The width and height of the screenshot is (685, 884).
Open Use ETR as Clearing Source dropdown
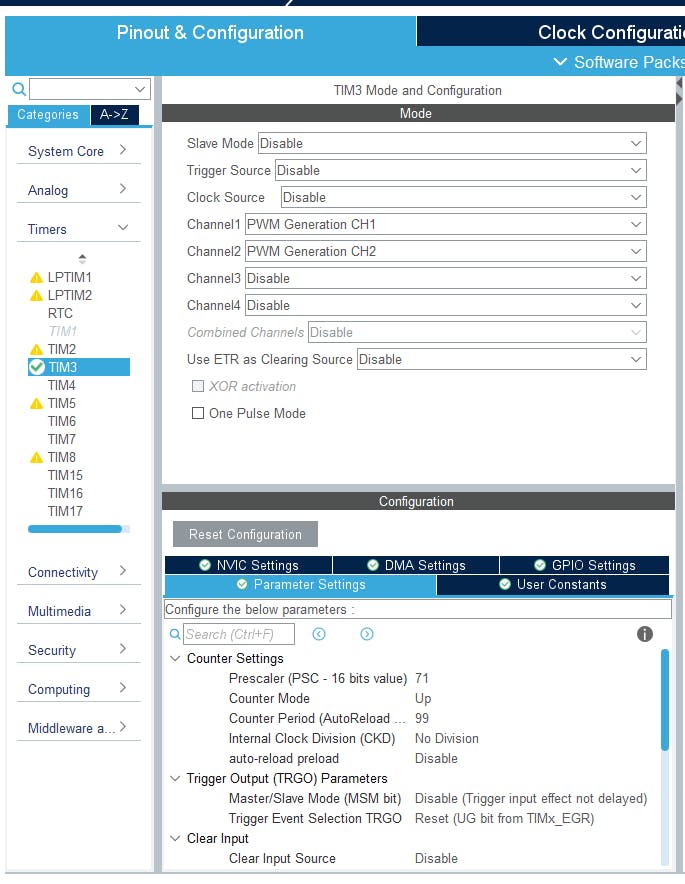pyautogui.click(x=501, y=360)
